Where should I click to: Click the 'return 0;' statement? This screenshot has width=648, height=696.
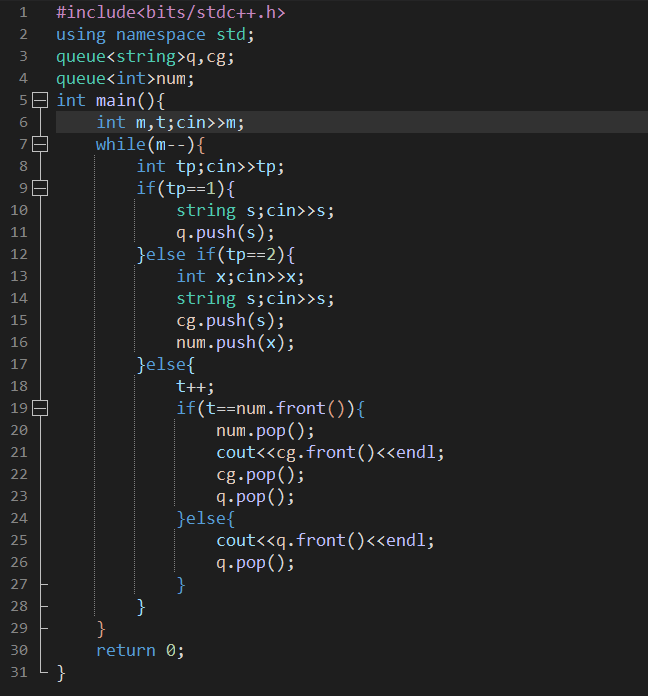click(140, 650)
